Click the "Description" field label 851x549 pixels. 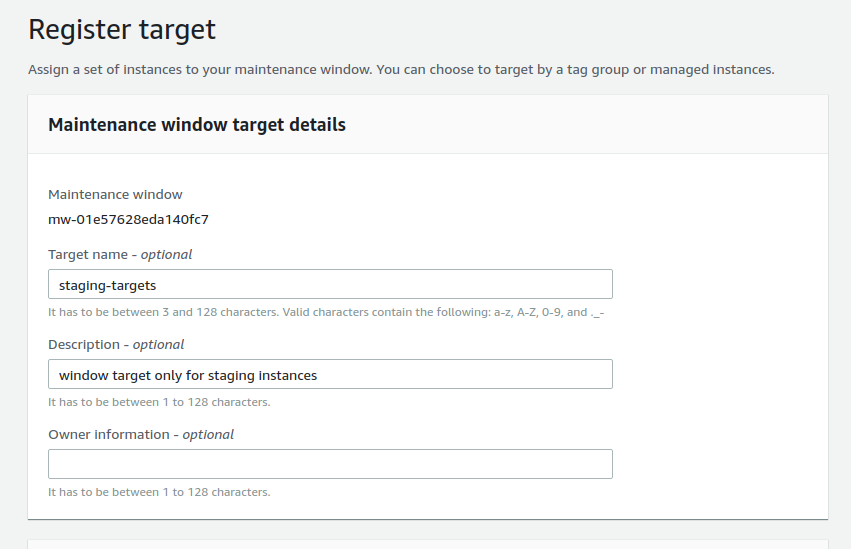pyautogui.click(x=85, y=345)
